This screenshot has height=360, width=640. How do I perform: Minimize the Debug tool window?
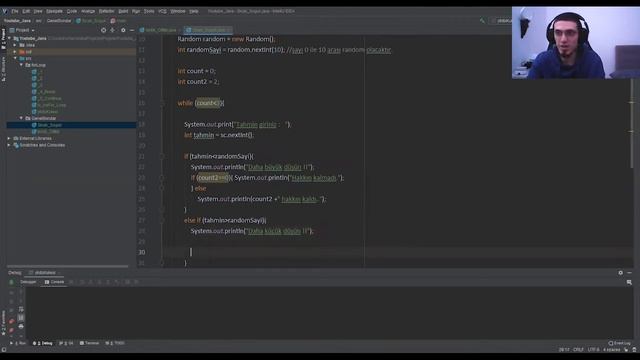[x=629, y=273]
